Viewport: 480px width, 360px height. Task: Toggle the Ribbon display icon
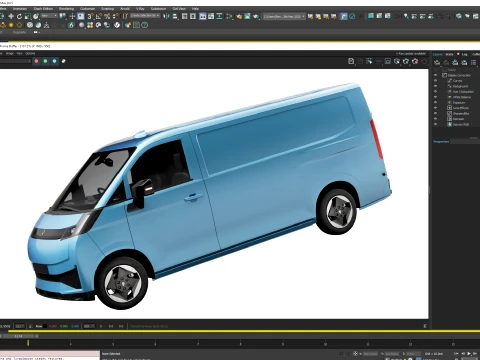(203, 16)
